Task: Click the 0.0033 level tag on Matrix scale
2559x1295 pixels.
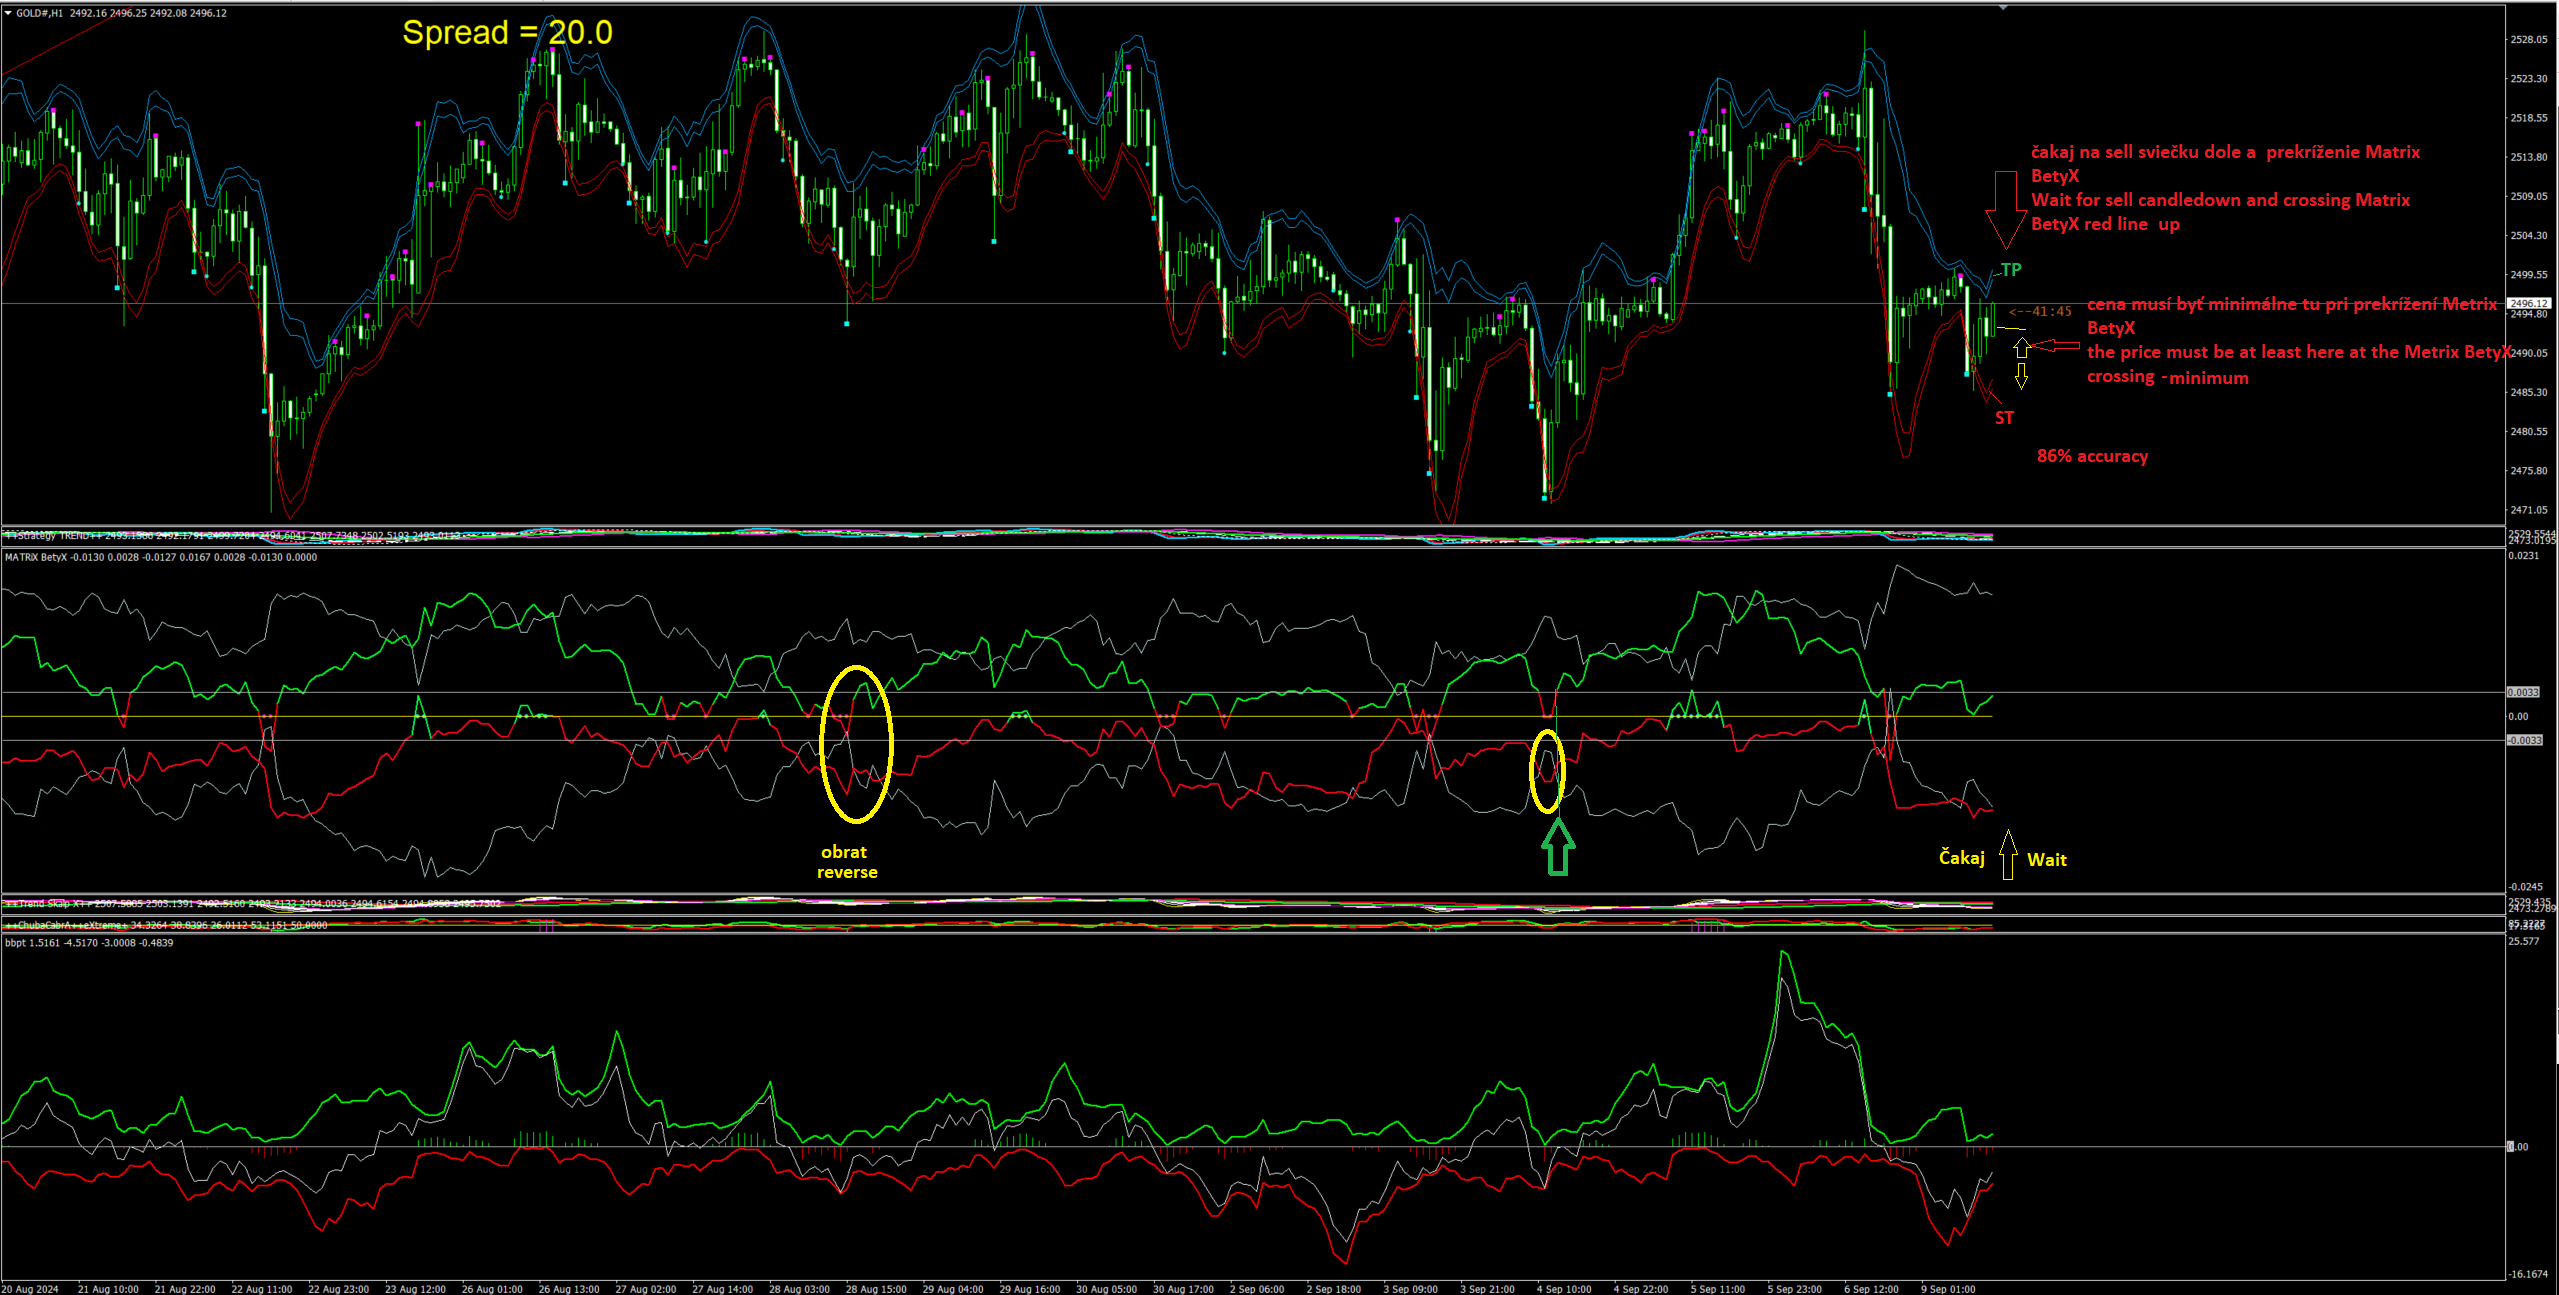Action: 2523,692
